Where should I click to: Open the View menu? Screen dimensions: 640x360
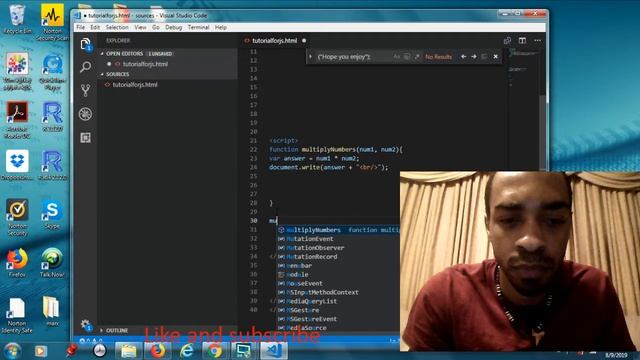(140, 27)
